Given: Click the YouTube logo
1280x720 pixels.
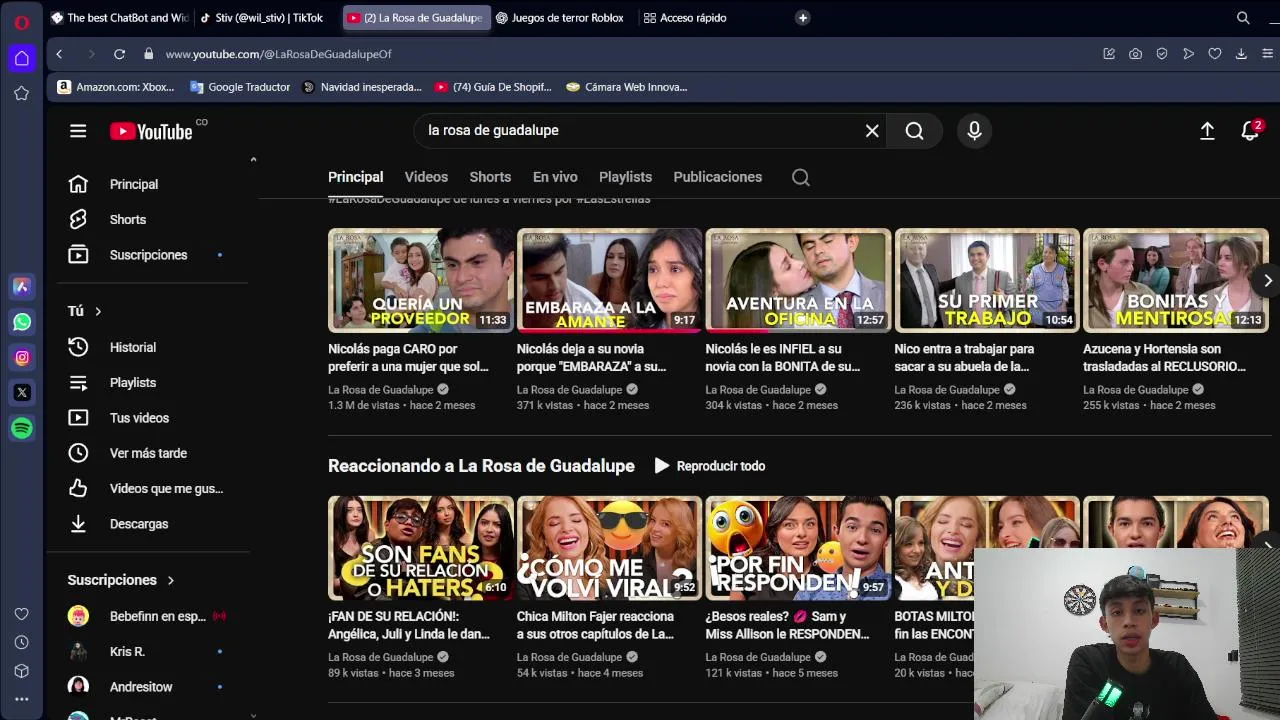Looking at the screenshot, I should (x=151, y=131).
